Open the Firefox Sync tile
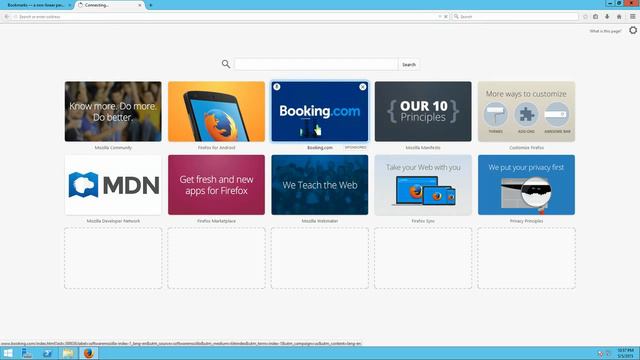The height and width of the screenshot is (360, 640). pyautogui.click(x=423, y=185)
